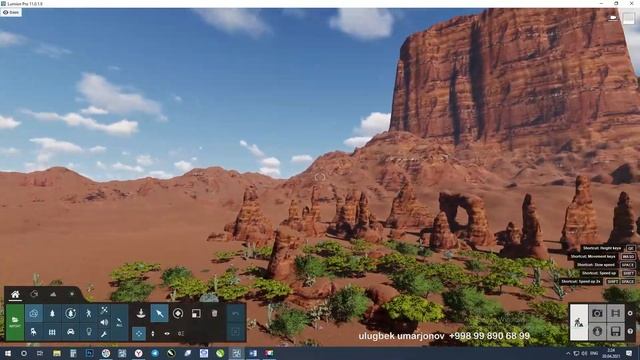
Task: Open the type-in values option icon
Action: pyautogui.click(x=181, y=333)
